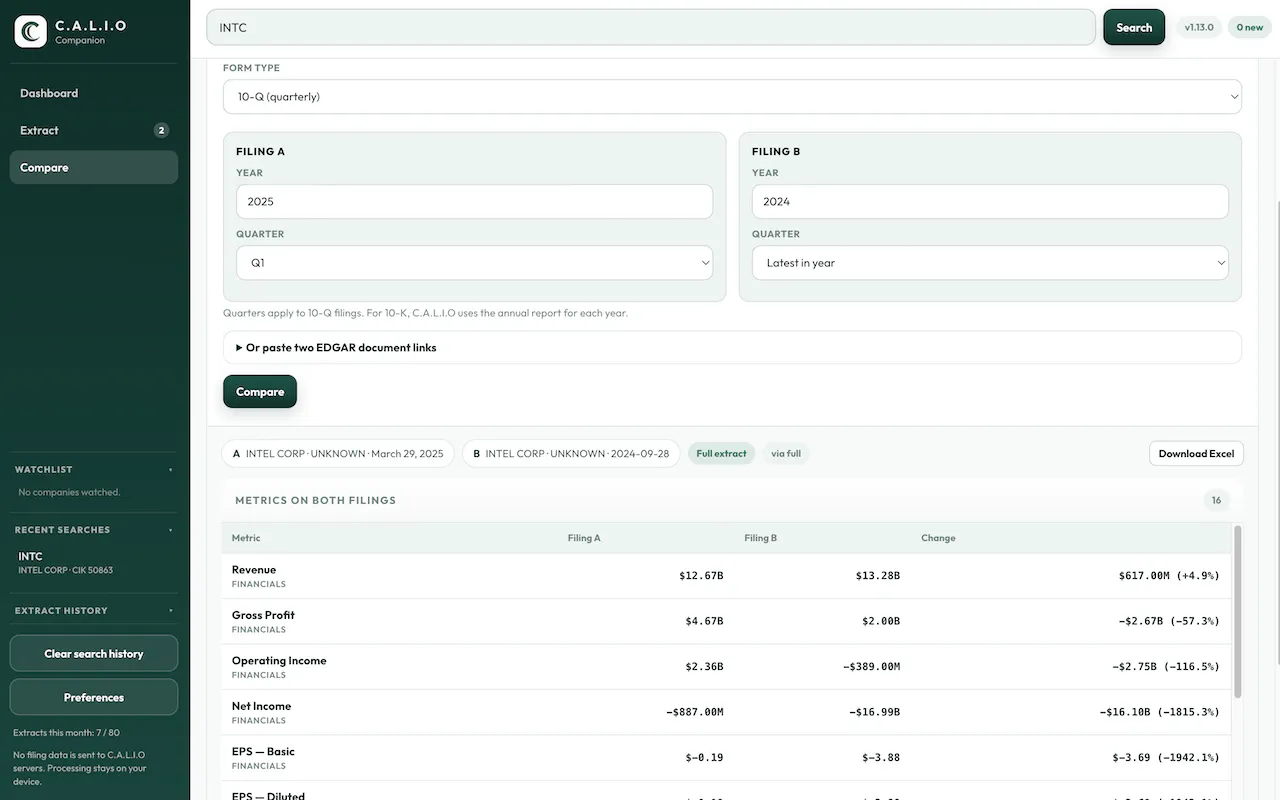Select the Operating Income metric label

coord(279,661)
